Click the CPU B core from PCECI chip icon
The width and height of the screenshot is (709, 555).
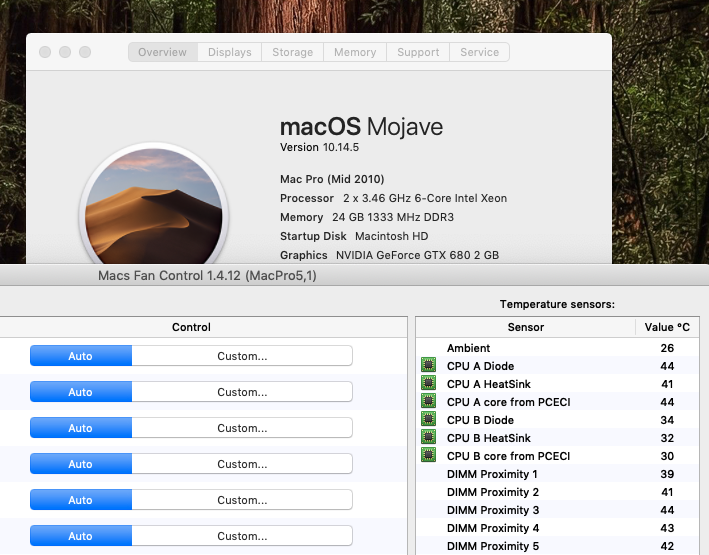coord(428,455)
